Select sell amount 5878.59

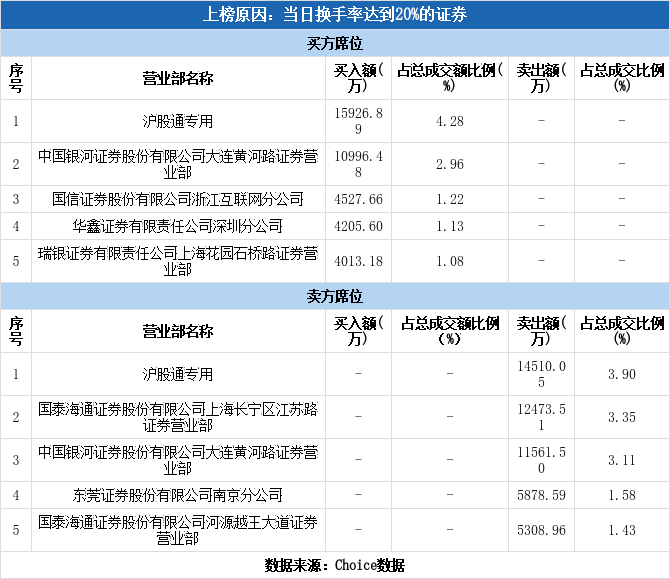point(541,495)
